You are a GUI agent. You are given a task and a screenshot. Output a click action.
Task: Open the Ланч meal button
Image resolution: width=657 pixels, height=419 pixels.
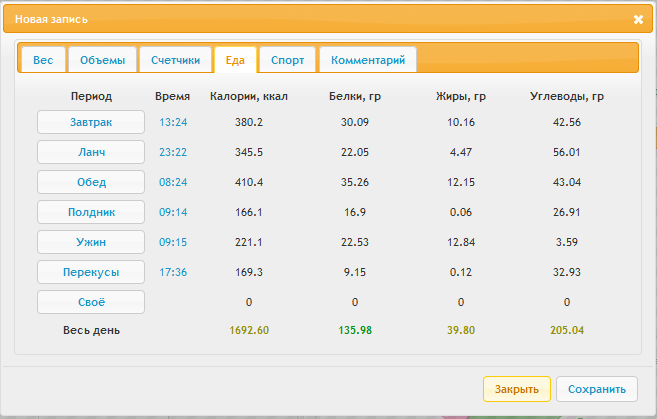[91, 152]
